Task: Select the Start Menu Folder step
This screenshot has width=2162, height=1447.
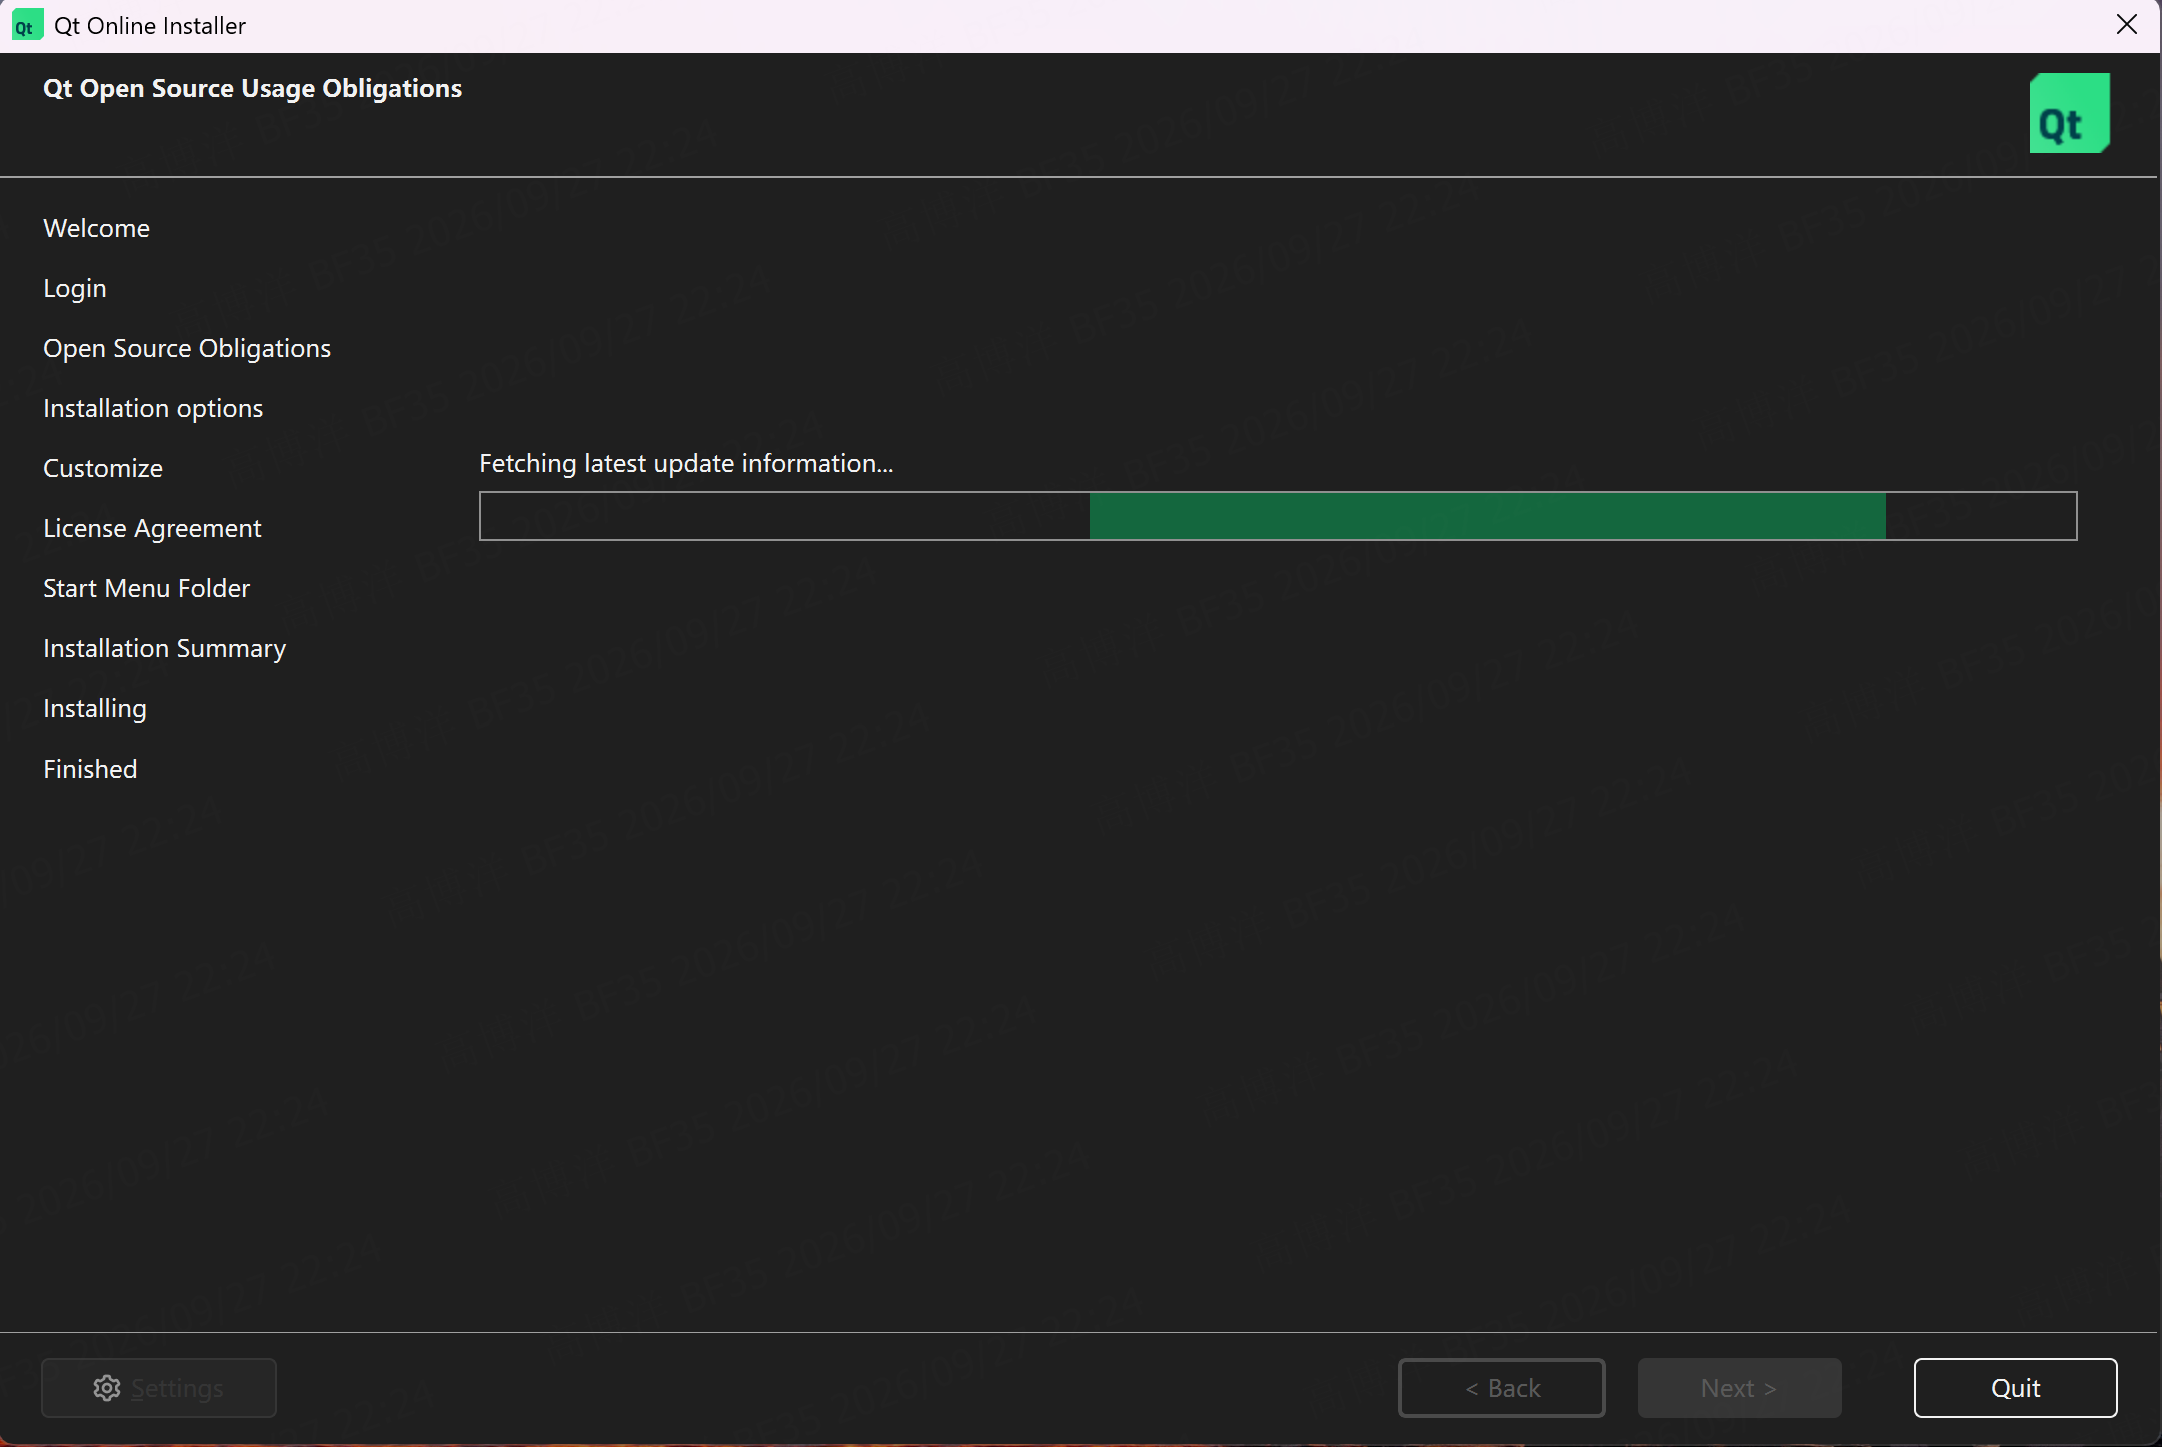Action: pos(146,588)
